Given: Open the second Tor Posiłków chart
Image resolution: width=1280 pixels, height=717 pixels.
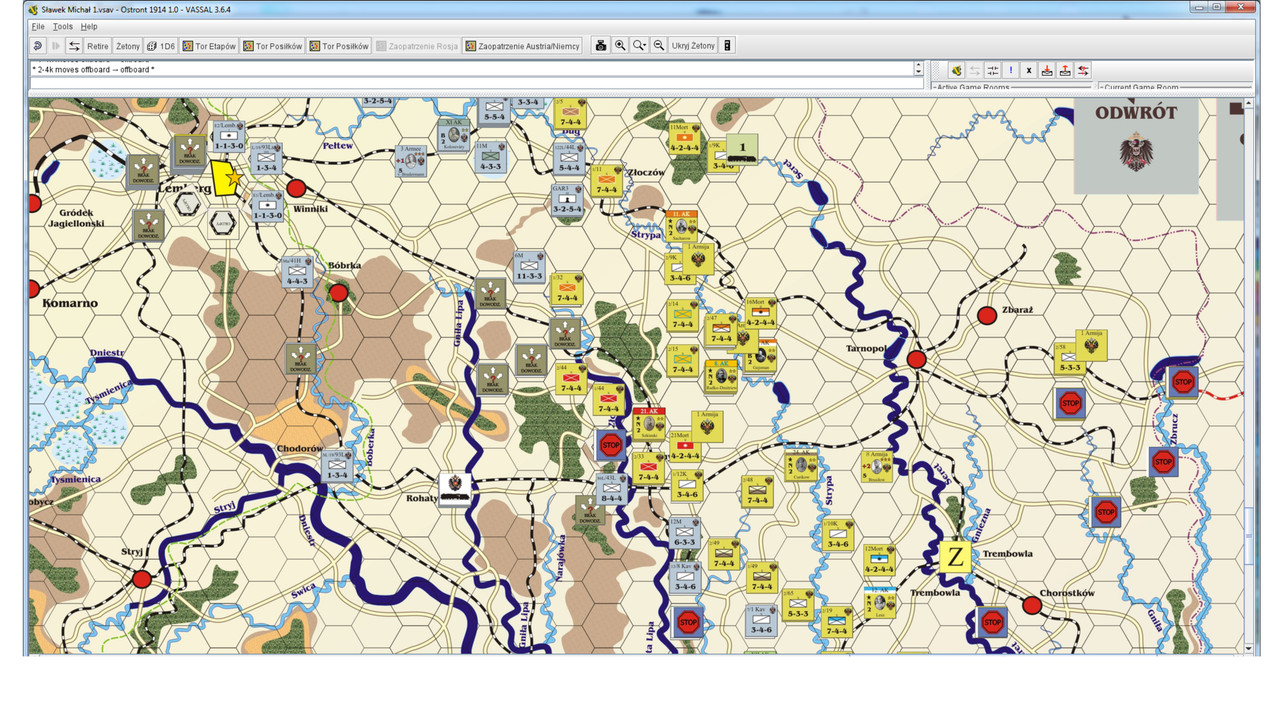Looking at the screenshot, I should pyautogui.click(x=339, y=46).
